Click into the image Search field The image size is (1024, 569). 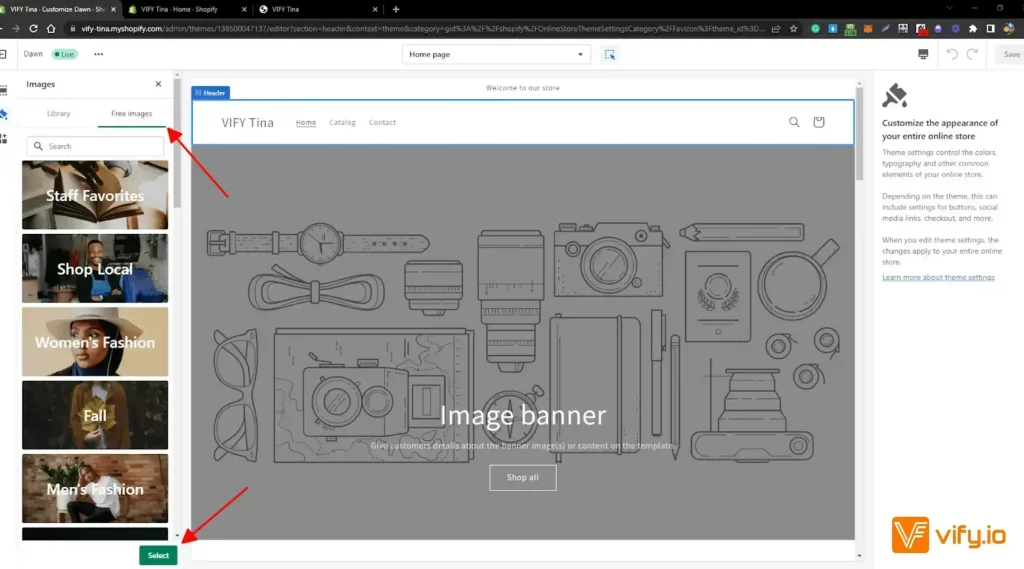[96, 146]
